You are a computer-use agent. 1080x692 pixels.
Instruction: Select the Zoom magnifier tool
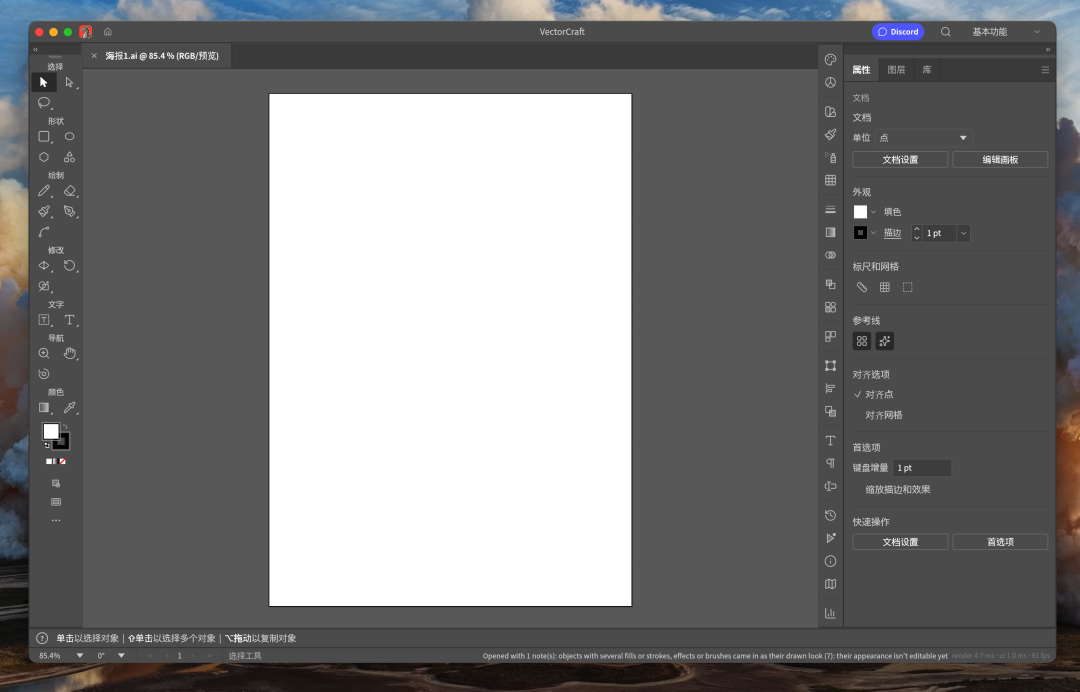[x=44, y=354]
